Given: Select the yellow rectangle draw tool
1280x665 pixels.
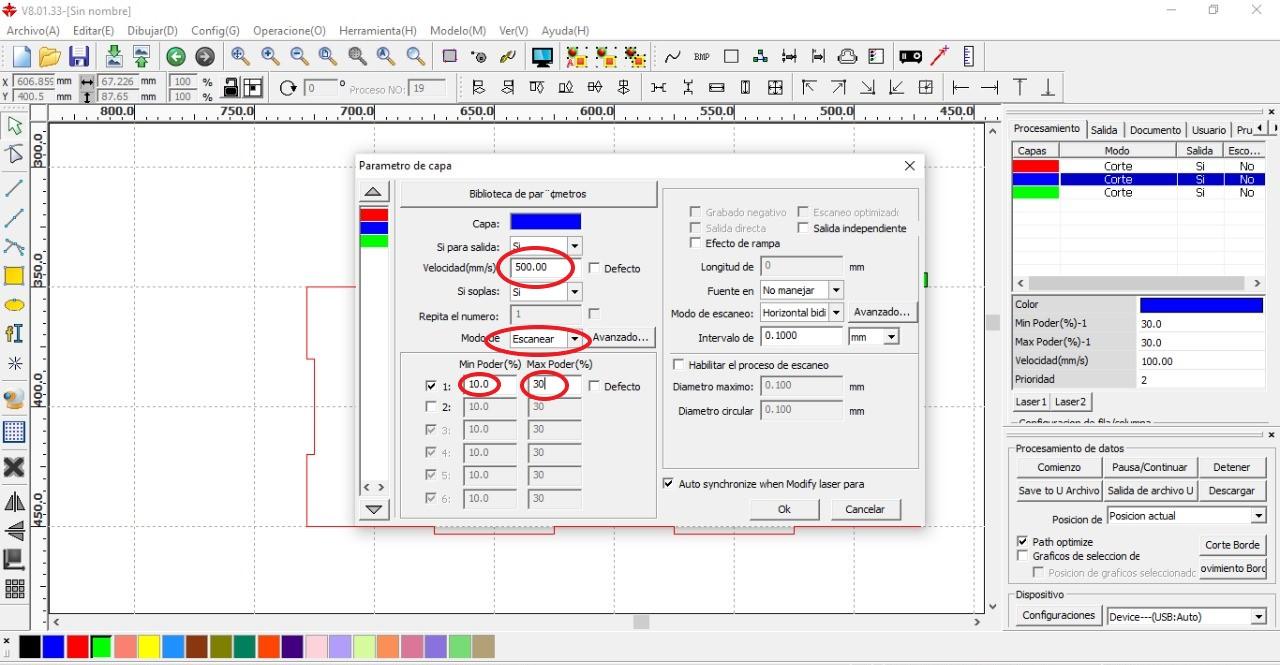Looking at the screenshot, I should [14, 276].
